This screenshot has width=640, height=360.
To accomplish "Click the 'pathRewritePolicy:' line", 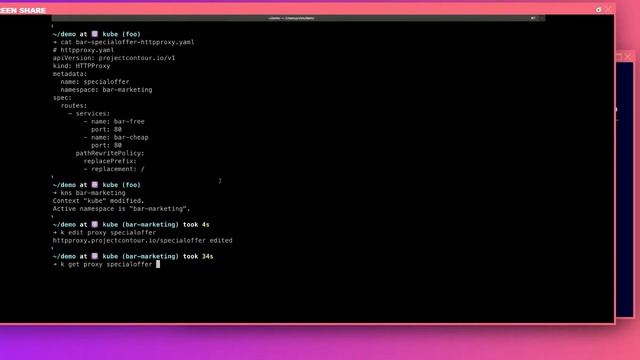I will pyautogui.click(x=110, y=153).
